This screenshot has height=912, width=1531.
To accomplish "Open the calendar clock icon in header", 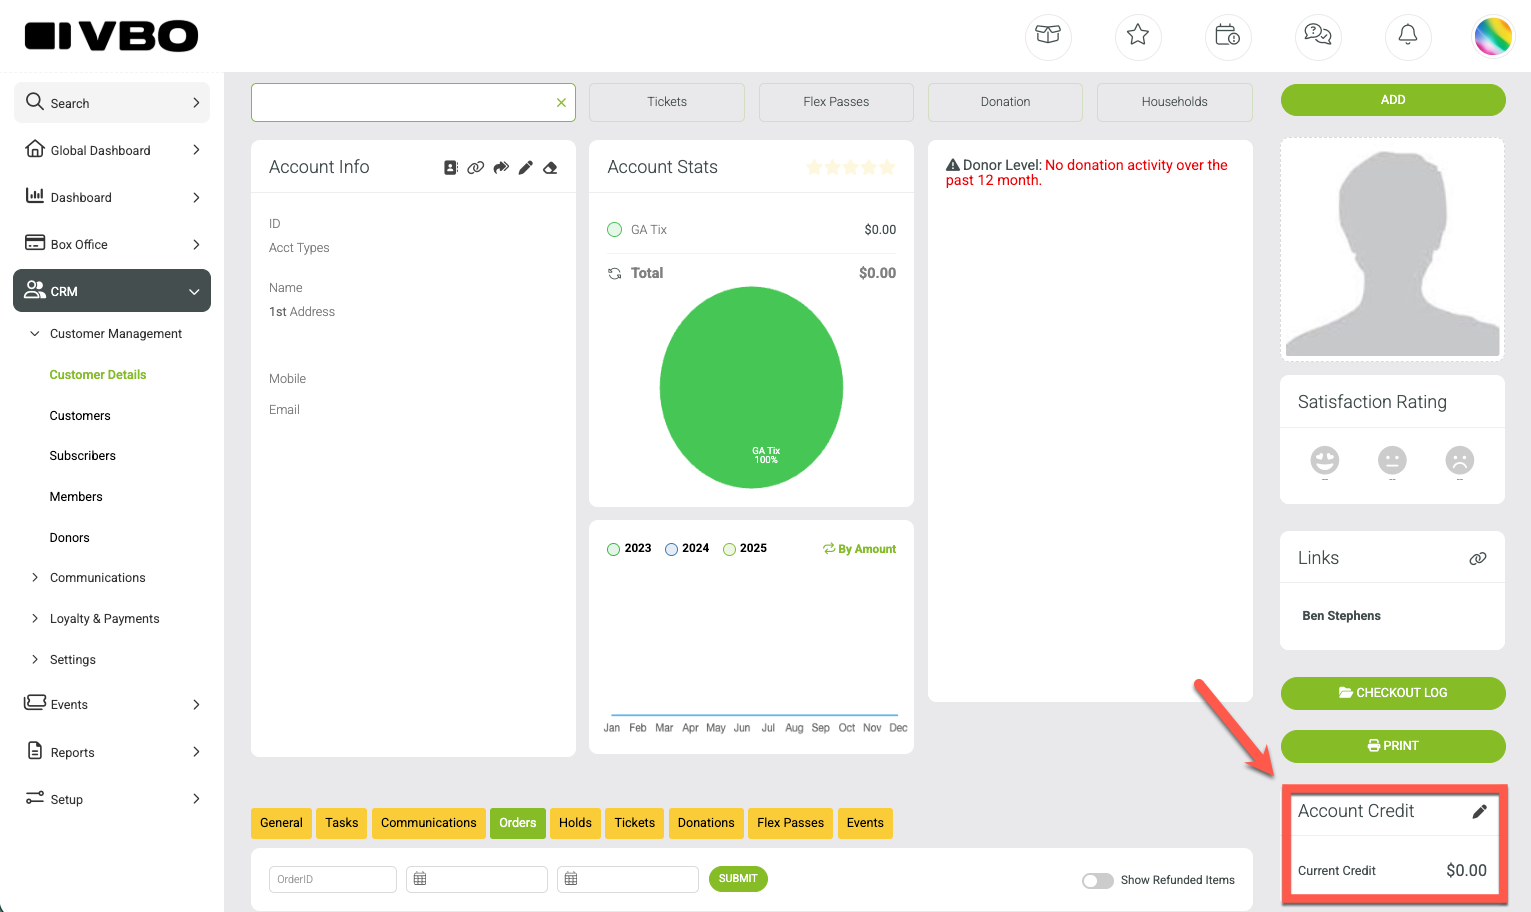I will pyautogui.click(x=1228, y=35).
